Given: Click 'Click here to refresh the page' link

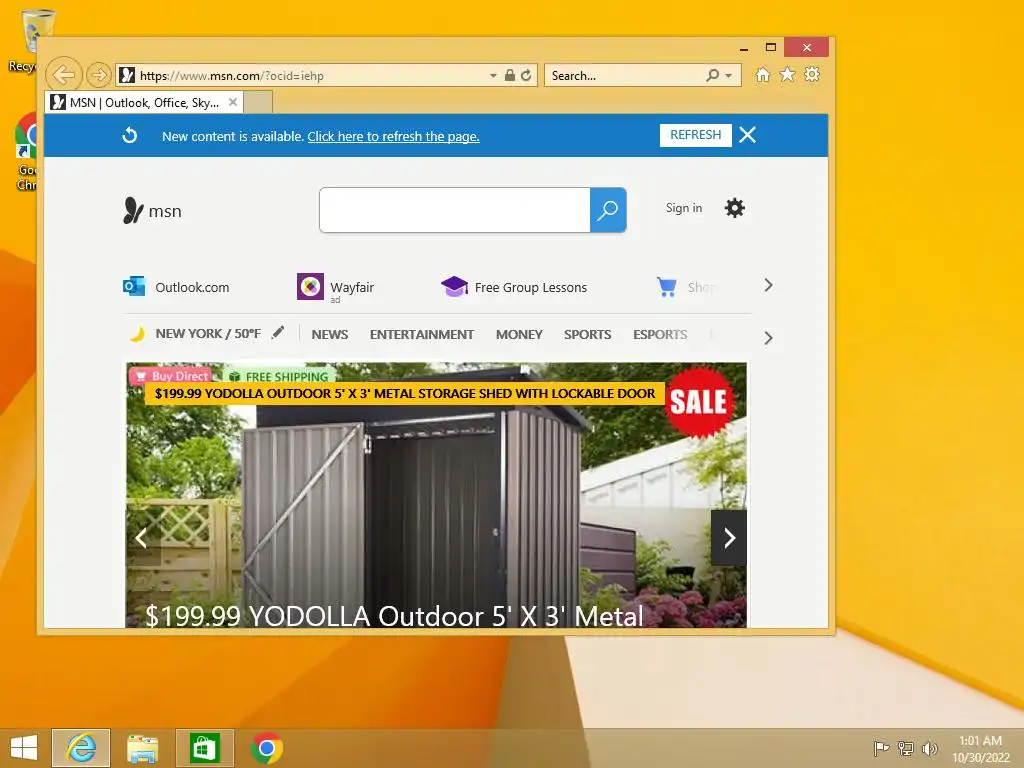Looking at the screenshot, I should point(393,136).
